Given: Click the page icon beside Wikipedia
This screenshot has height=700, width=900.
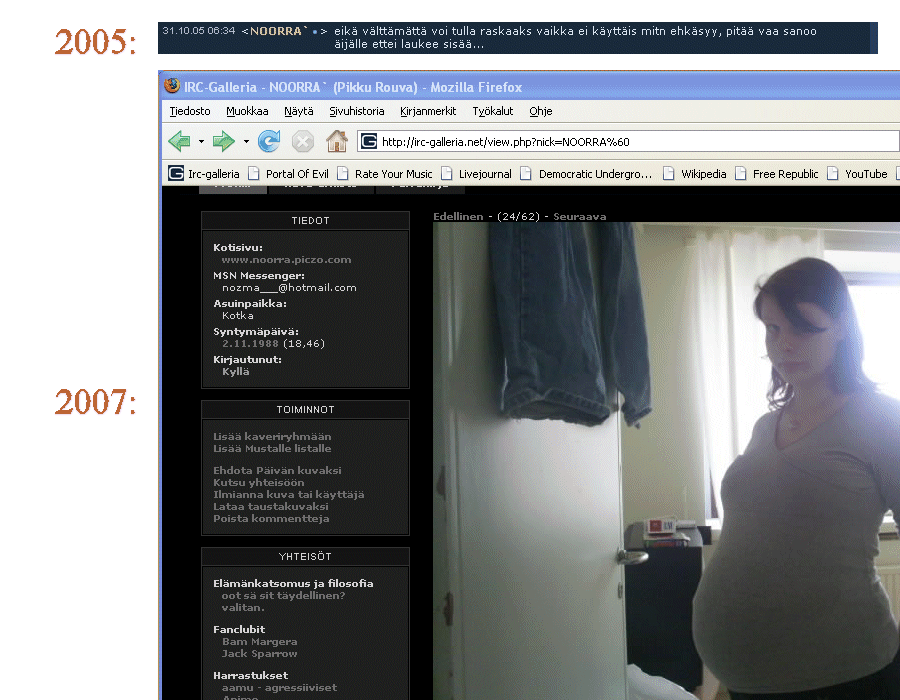Looking at the screenshot, I should click(669, 173).
